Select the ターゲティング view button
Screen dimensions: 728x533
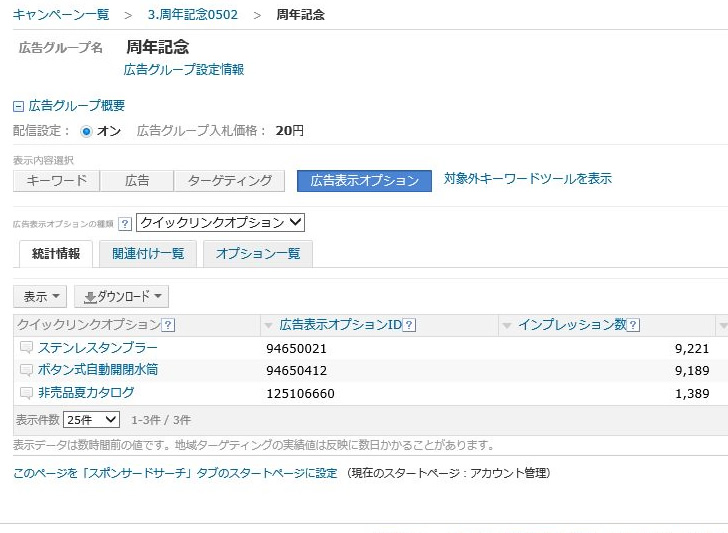[x=230, y=181]
